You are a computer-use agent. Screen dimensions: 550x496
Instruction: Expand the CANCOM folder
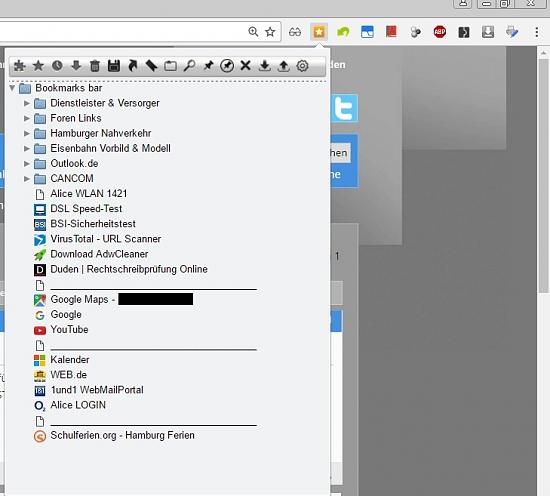27,179
